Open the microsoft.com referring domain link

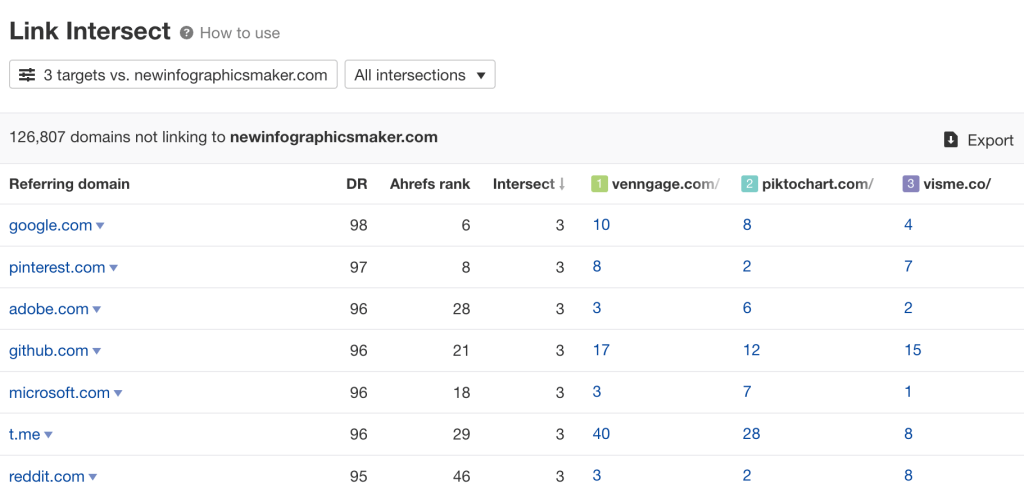coord(59,393)
